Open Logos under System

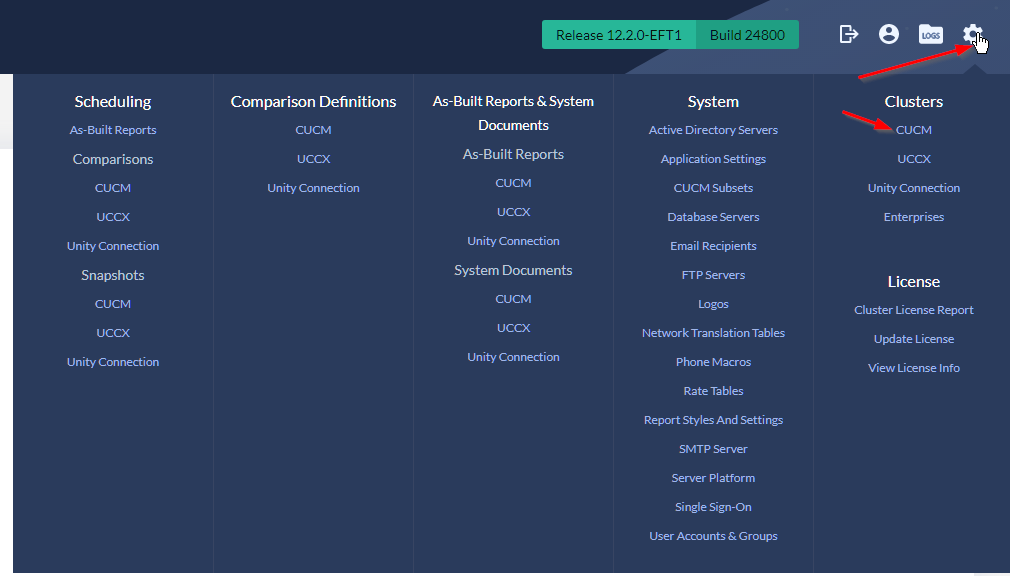[x=713, y=303]
